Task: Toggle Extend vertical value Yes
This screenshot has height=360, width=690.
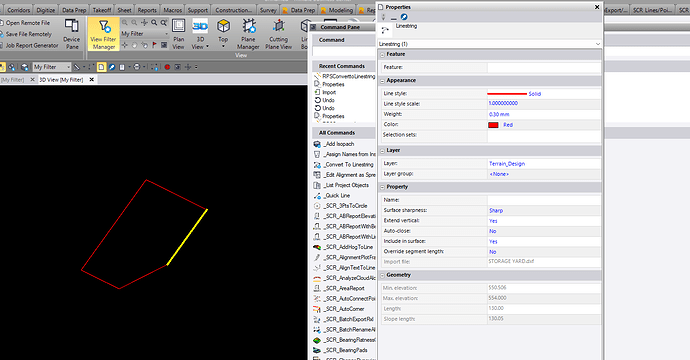Action: pyautogui.click(x=493, y=221)
